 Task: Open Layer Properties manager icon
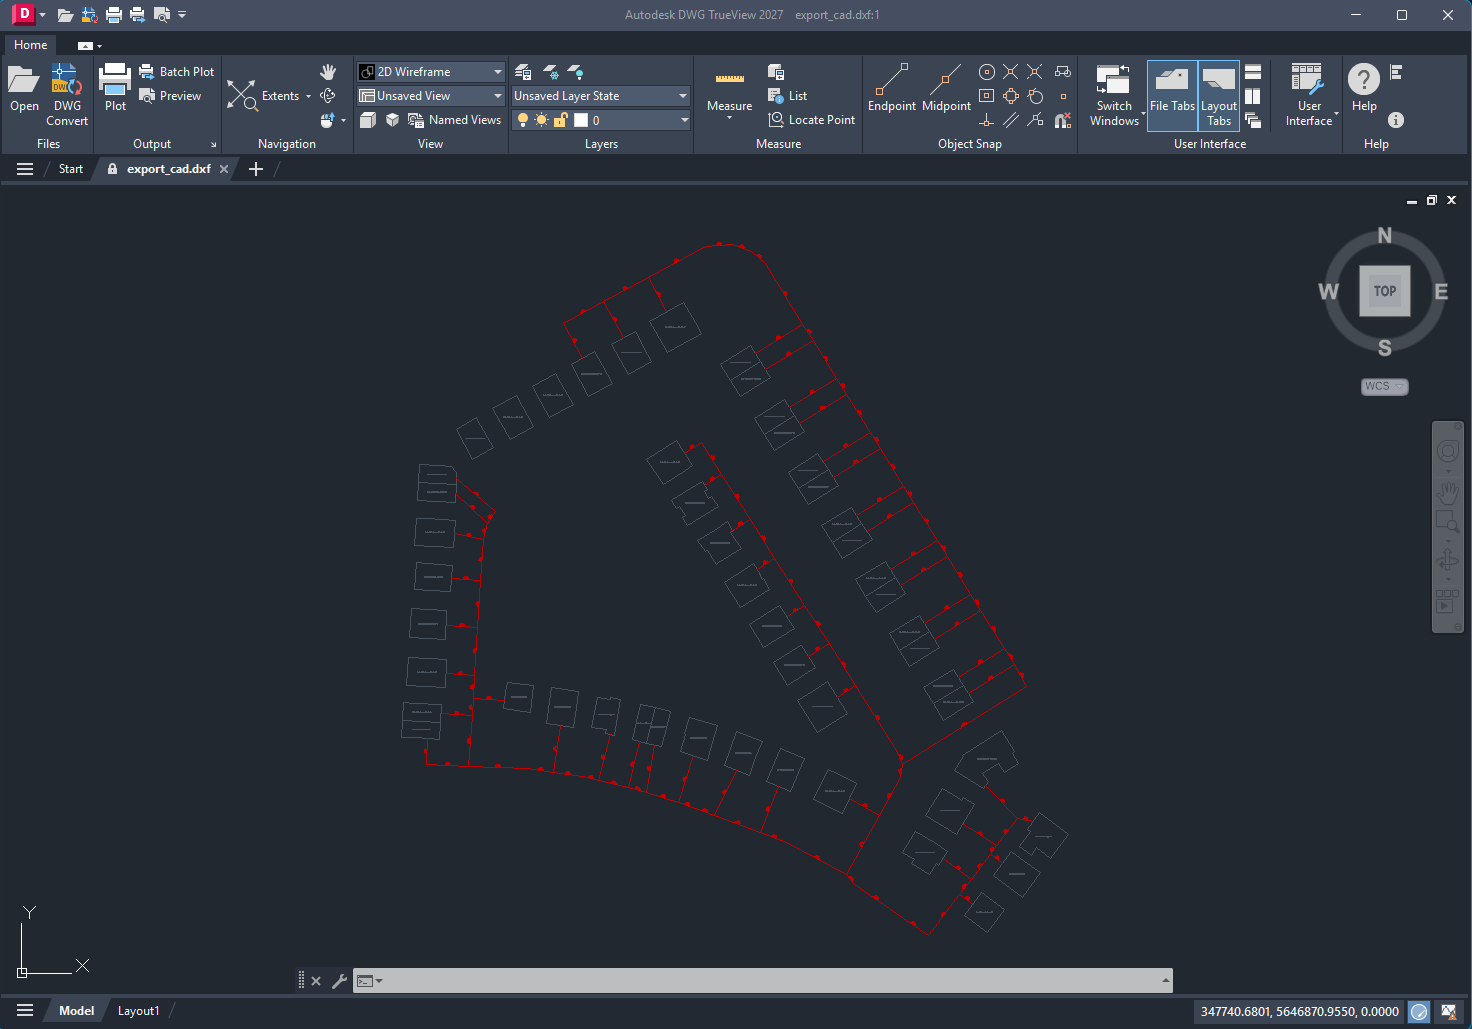[522, 72]
